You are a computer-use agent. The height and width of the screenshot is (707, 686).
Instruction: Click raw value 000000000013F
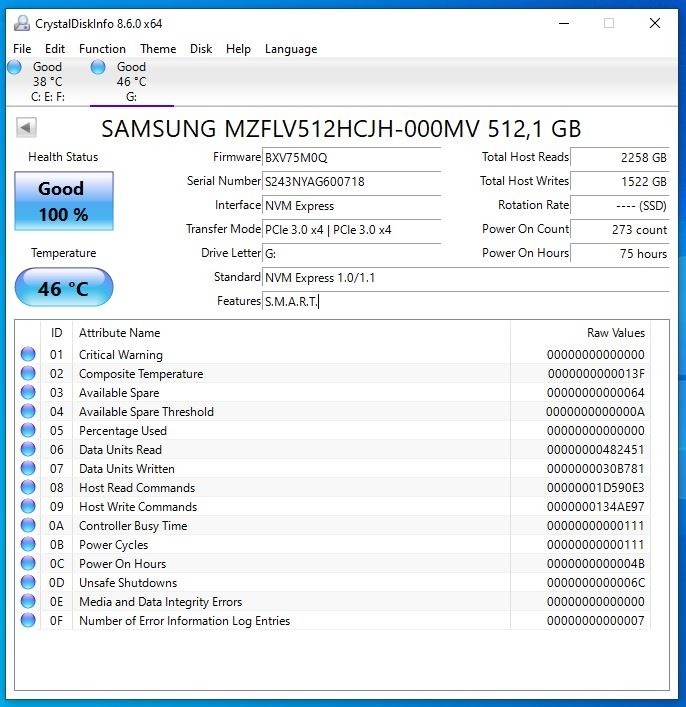596,374
